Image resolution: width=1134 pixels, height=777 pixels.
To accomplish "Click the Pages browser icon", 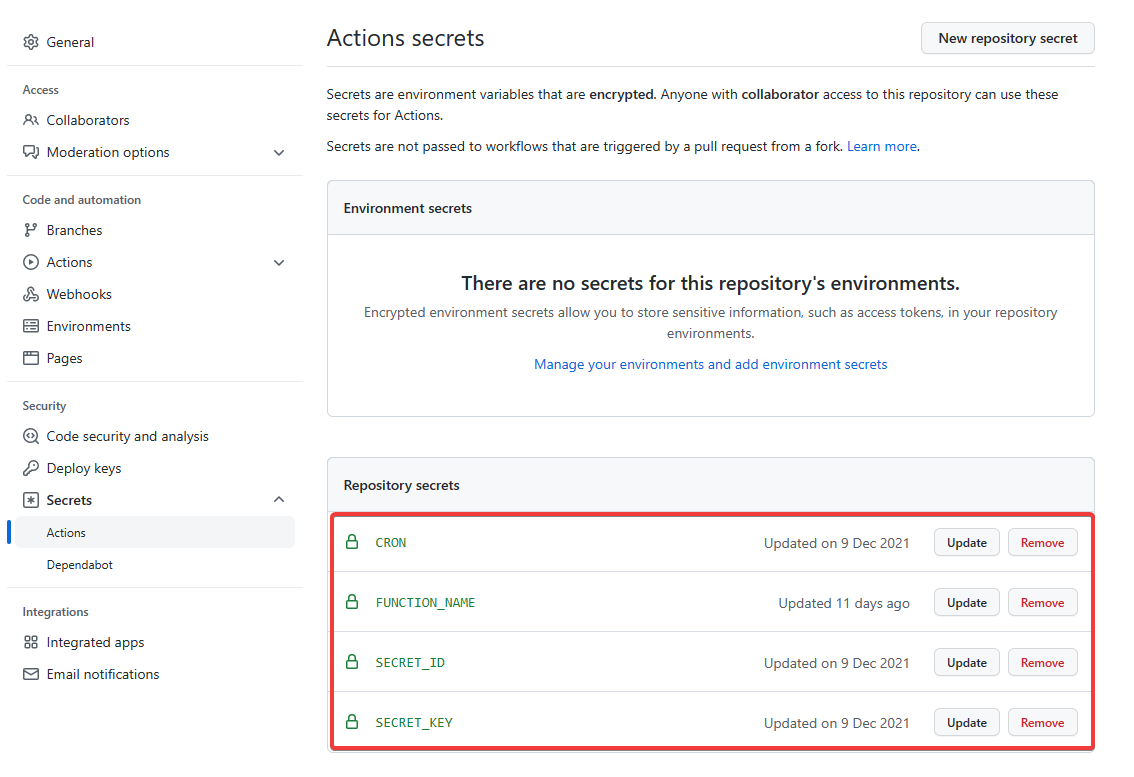I will pyautogui.click(x=31, y=358).
